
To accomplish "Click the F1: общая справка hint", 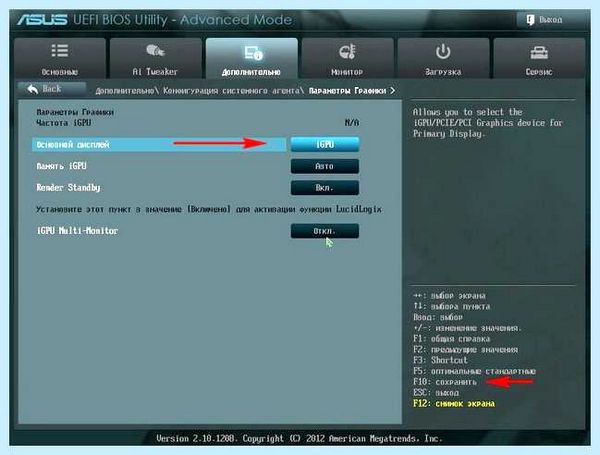I will [x=451, y=339].
